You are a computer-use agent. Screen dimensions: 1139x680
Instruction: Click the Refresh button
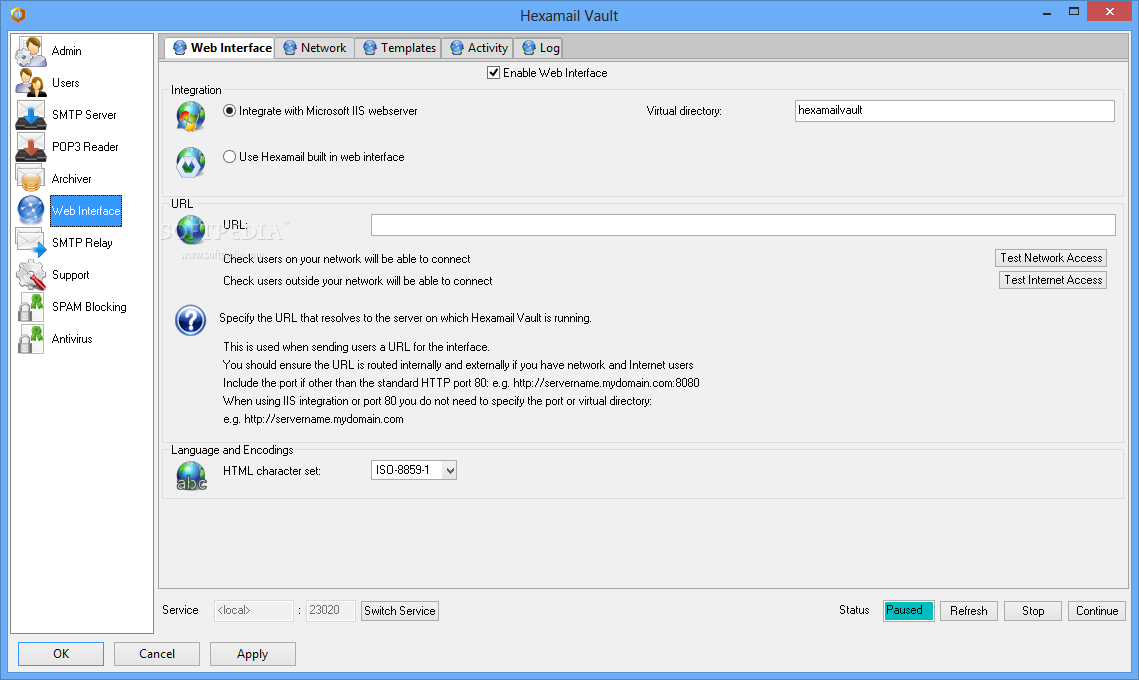pyautogui.click(x=968, y=611)
